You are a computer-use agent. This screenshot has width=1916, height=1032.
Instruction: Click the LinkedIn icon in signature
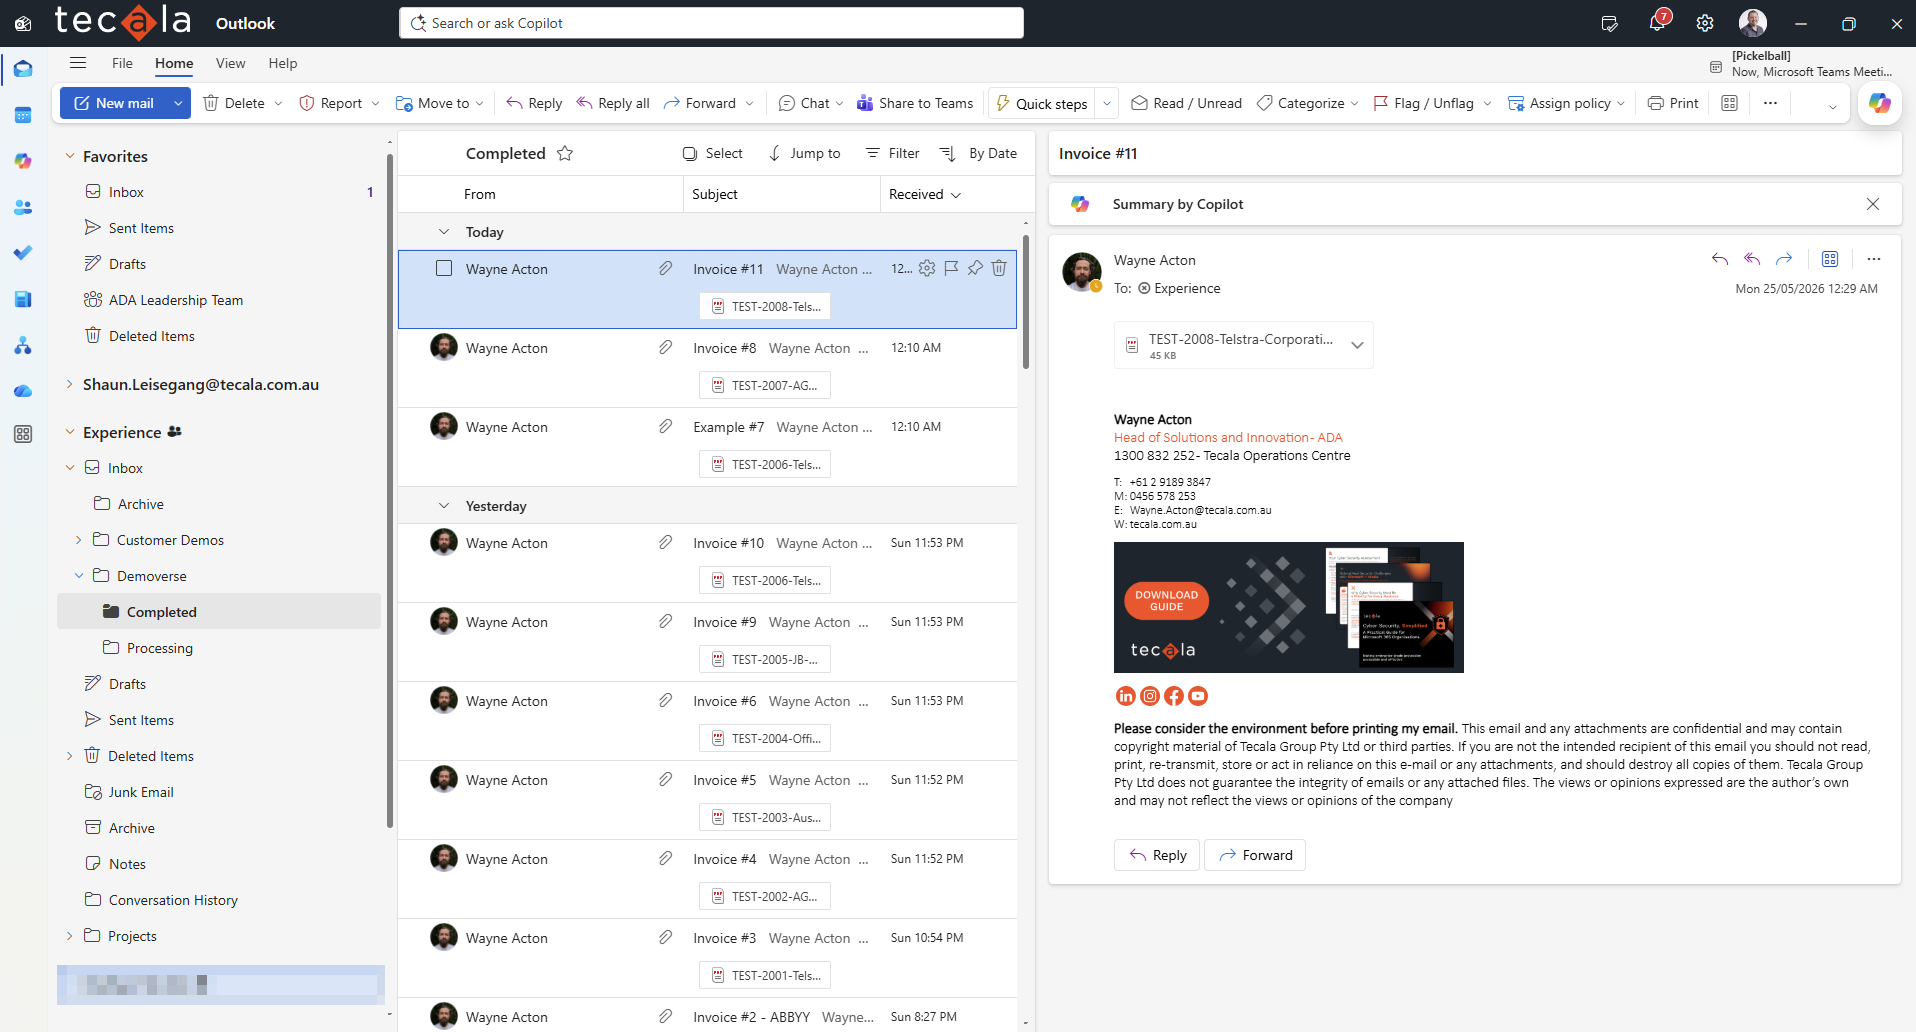[1126, 696]
